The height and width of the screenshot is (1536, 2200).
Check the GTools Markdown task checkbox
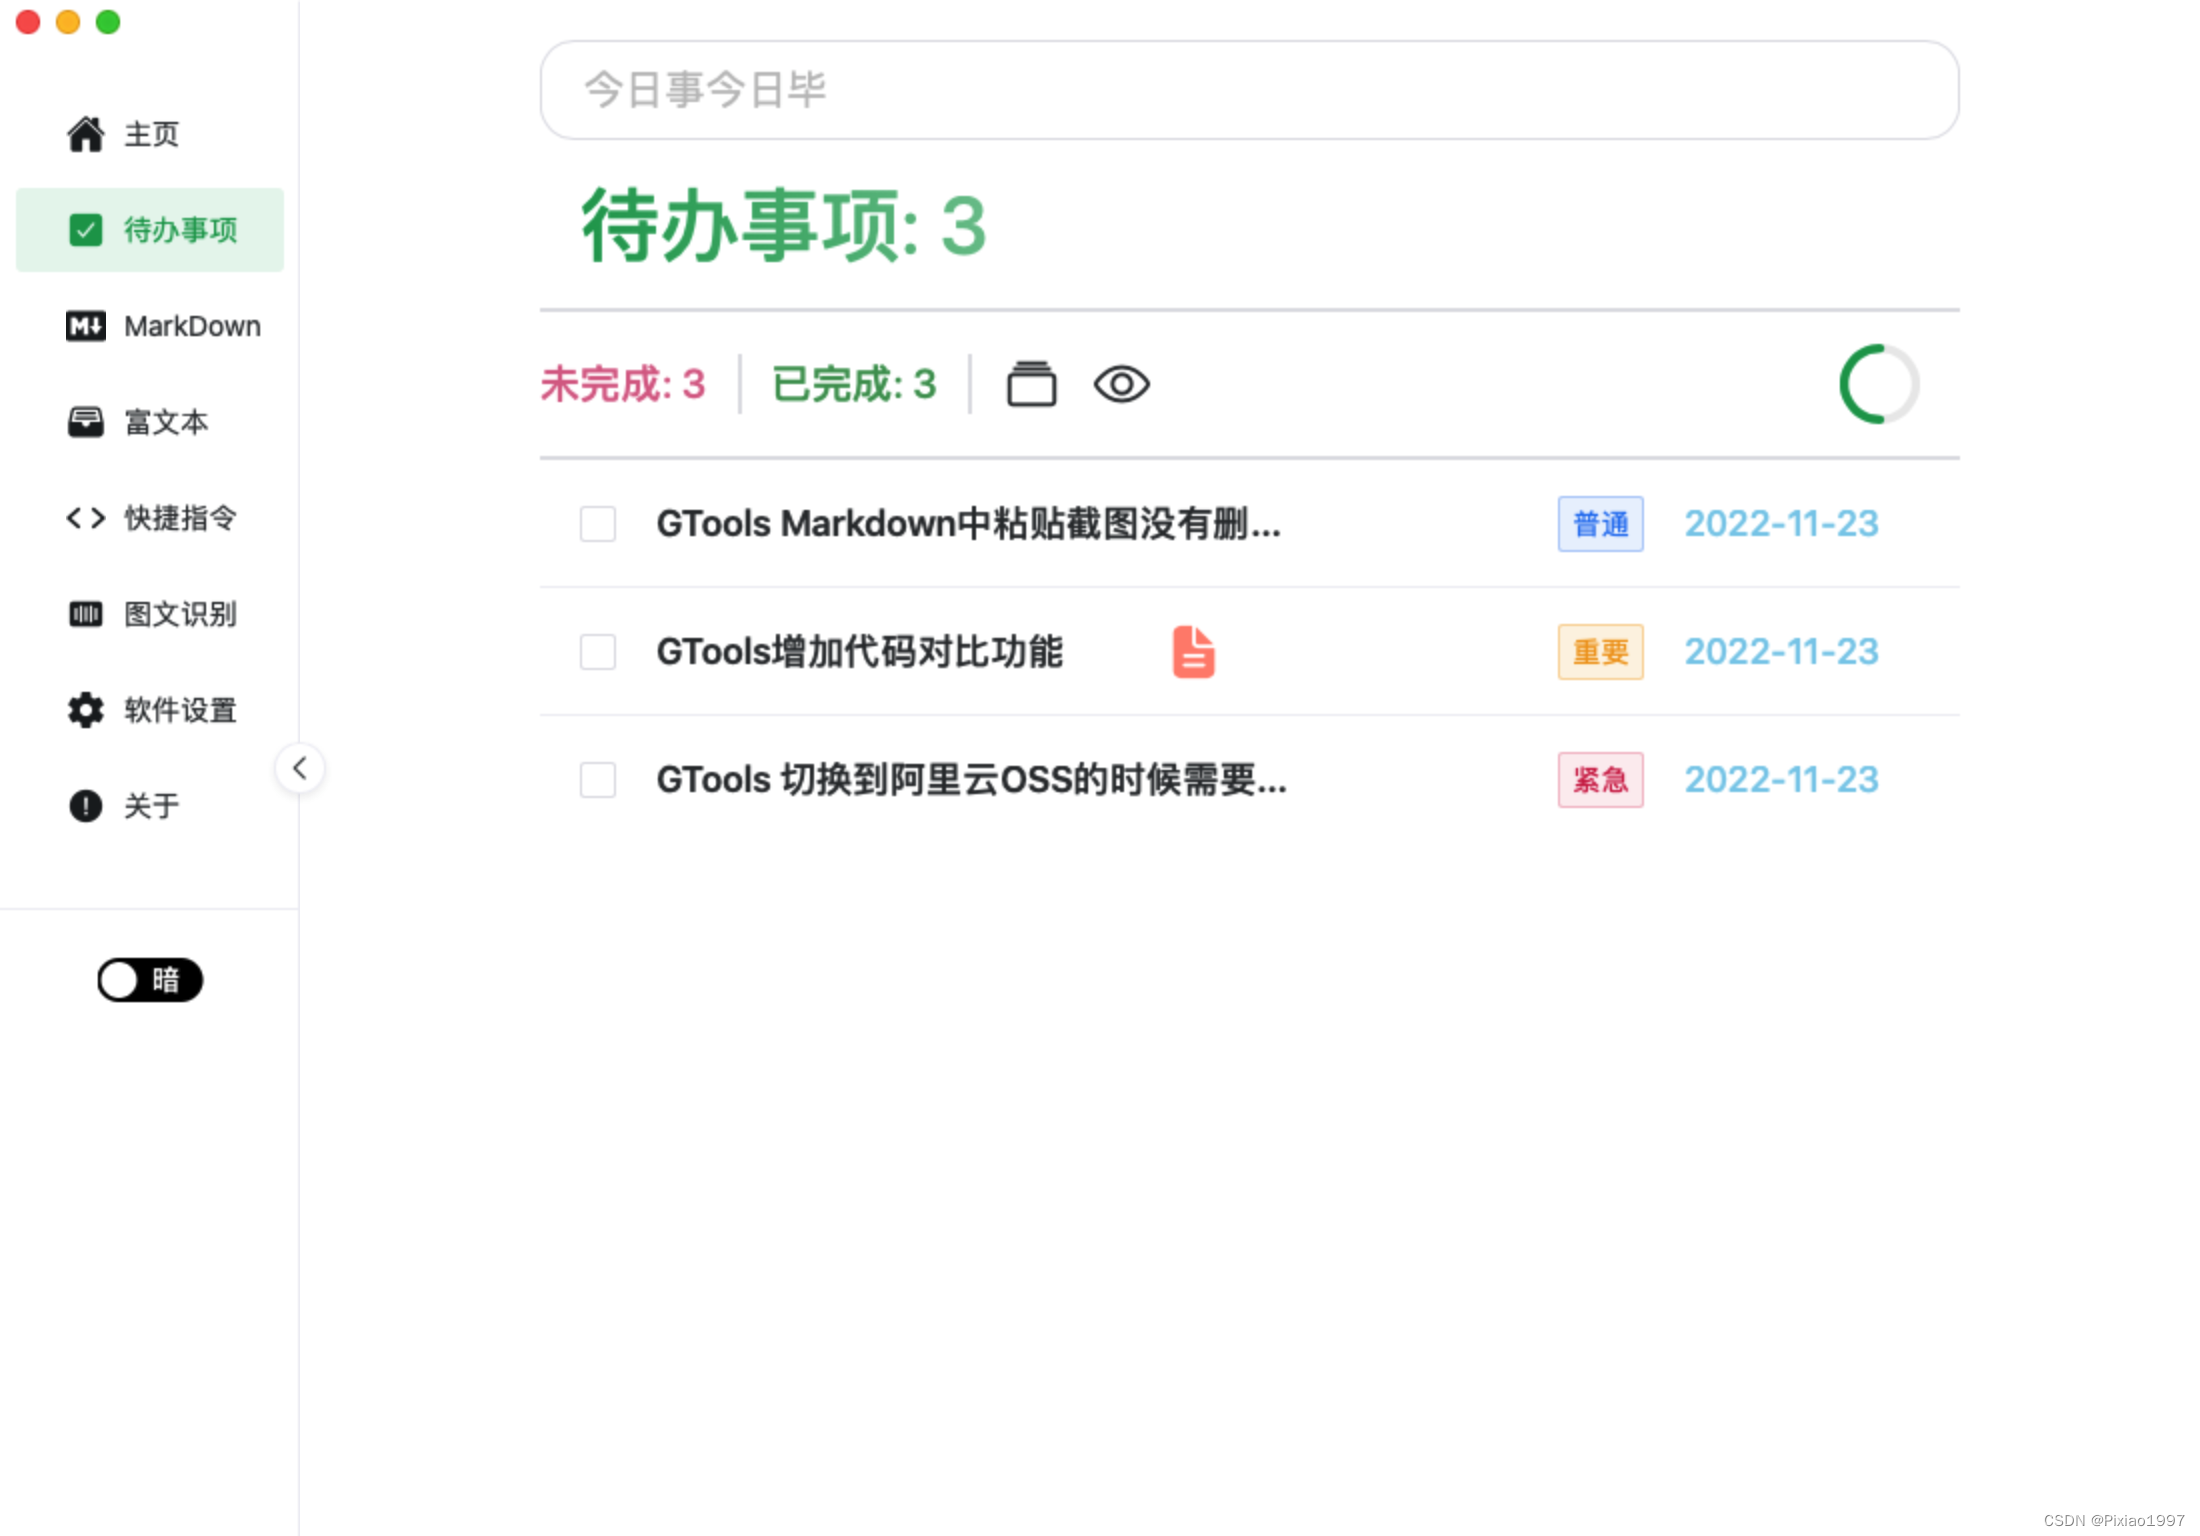(x=598, y=524)
